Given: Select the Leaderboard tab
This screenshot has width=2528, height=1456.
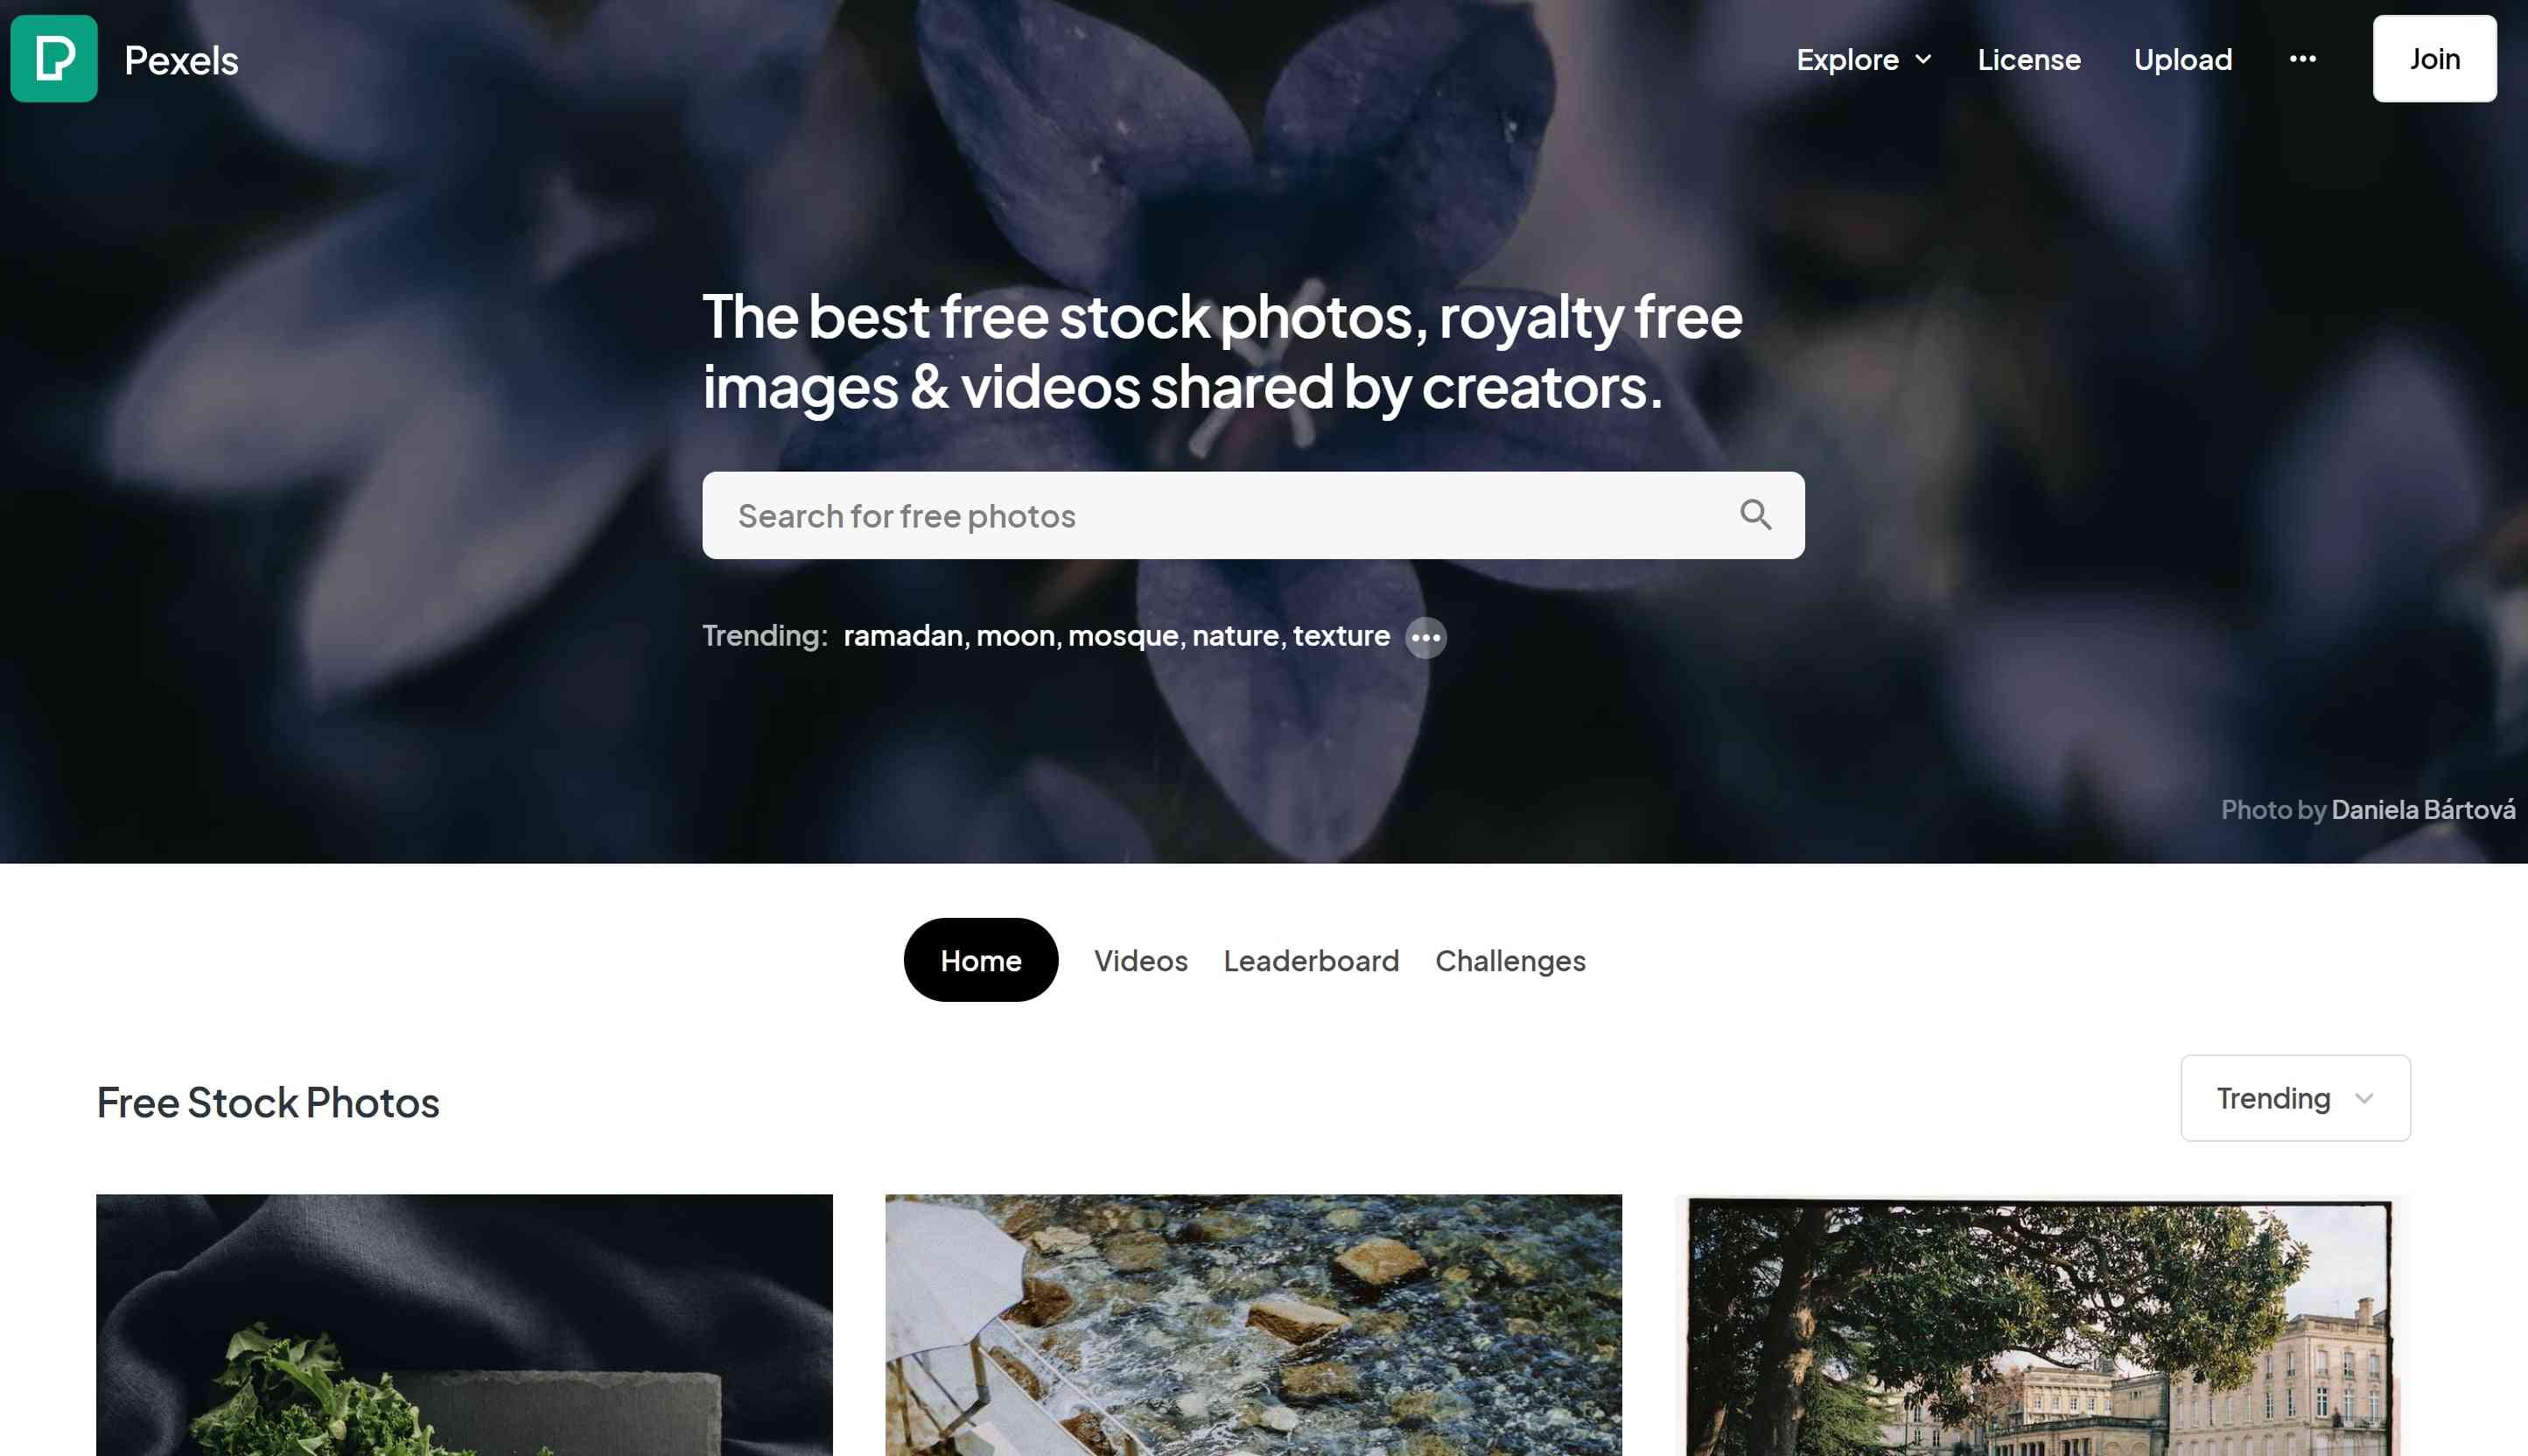Looking at the screenshot, I should click(x=1311, y=960).
